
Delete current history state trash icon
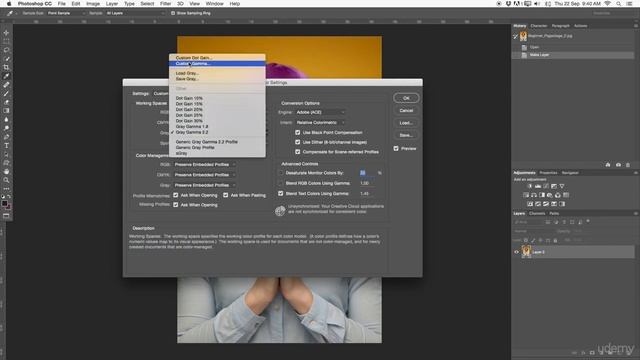tap(628, 165)
